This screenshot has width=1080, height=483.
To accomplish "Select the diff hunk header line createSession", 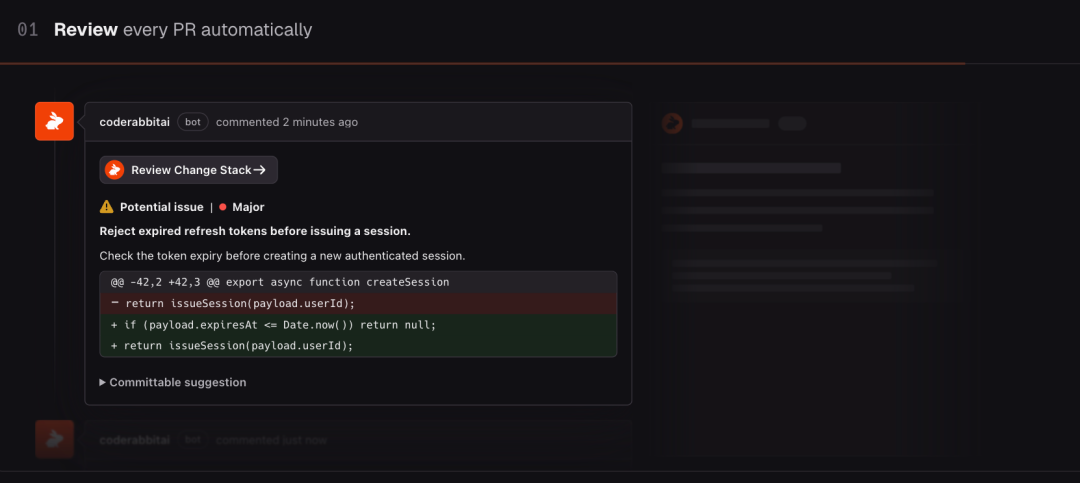I will point(358,282).
